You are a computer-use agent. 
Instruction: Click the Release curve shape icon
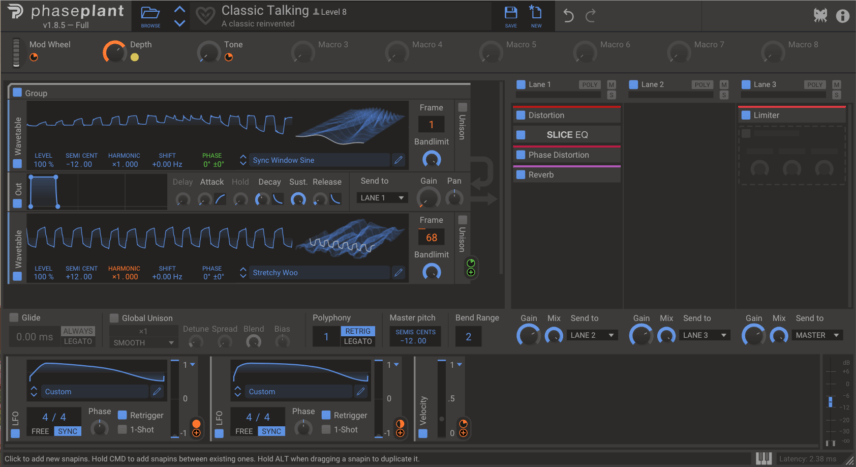335,199
